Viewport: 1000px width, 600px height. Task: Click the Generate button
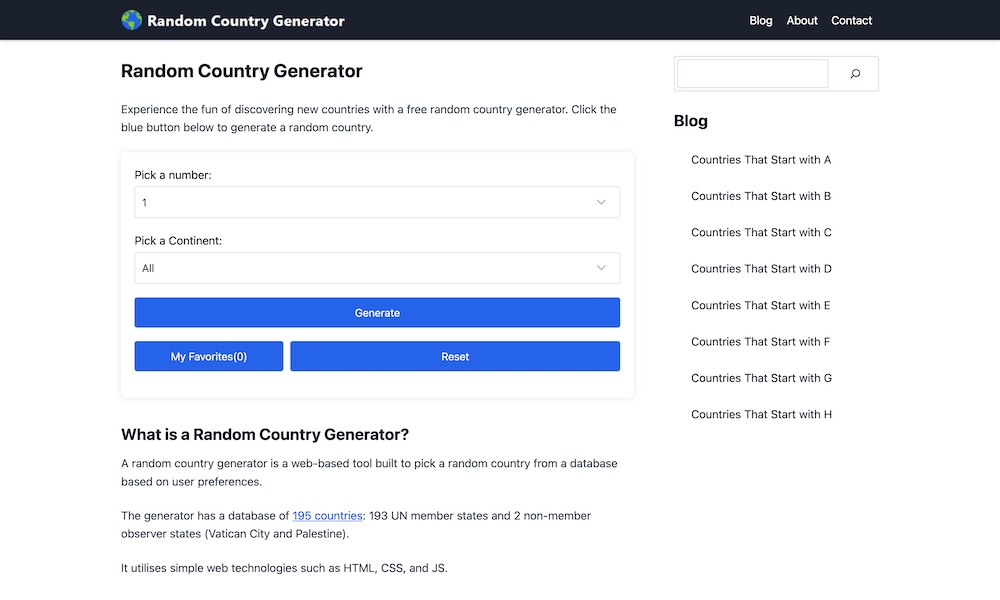(377, 312)
